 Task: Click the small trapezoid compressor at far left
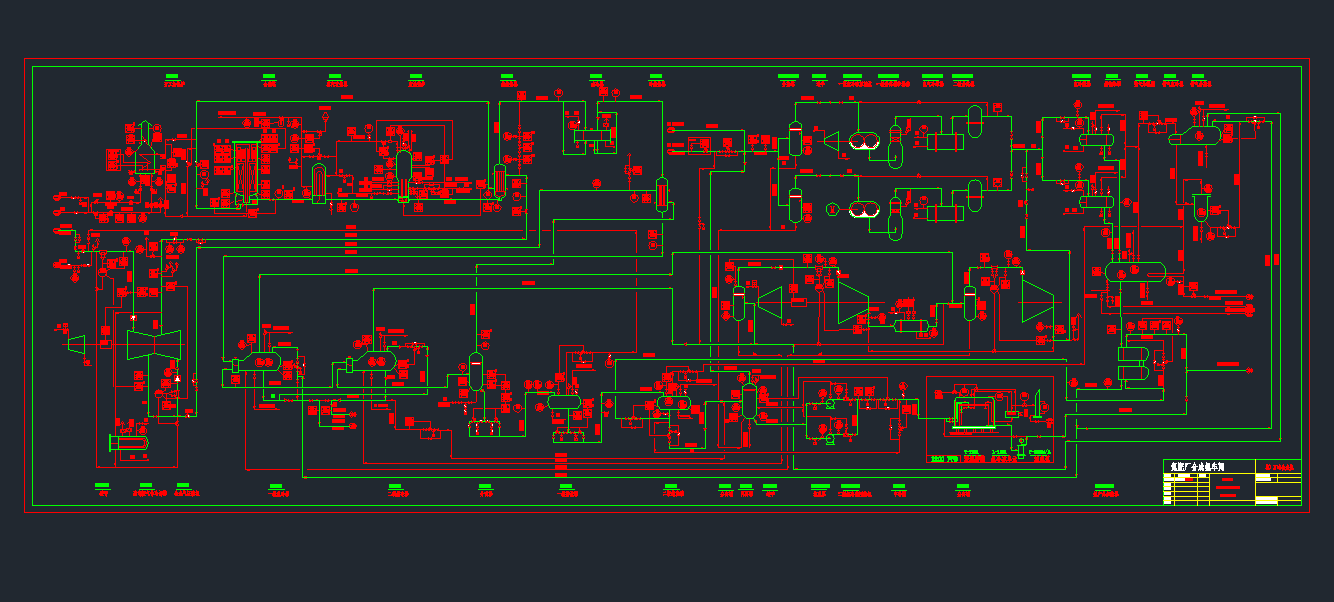76,343
